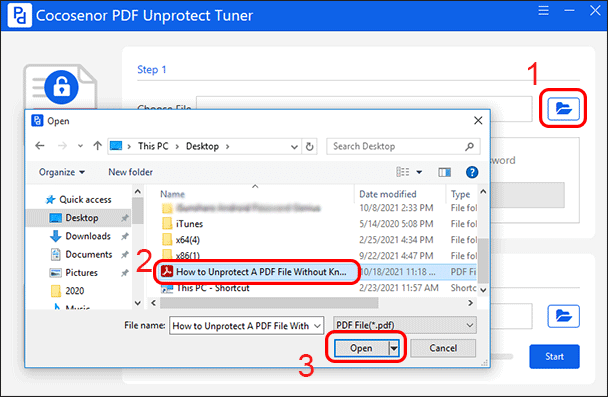Select How to Unprotect A PDF file

pos(254,272)
